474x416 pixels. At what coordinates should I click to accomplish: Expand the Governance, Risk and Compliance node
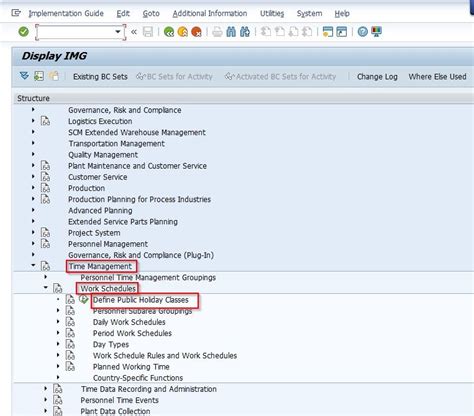[x=33, y=109]
